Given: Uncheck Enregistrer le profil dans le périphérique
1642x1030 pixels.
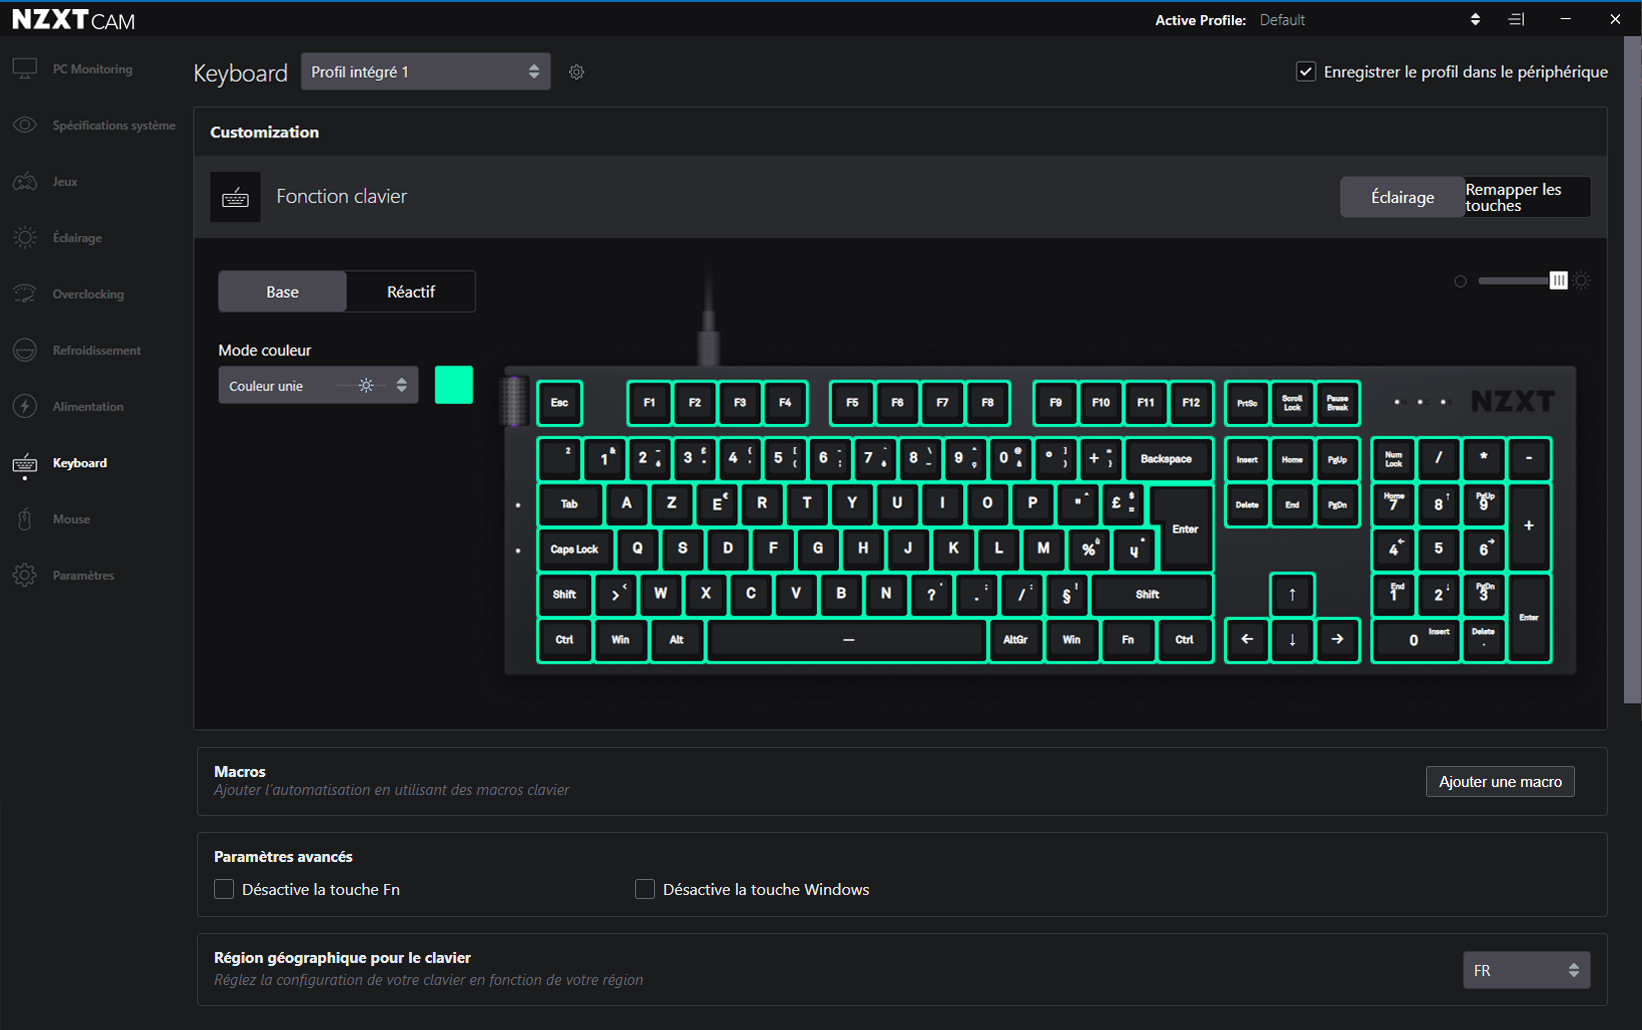Looking at the screenshot, I should tap(1306, 72).
